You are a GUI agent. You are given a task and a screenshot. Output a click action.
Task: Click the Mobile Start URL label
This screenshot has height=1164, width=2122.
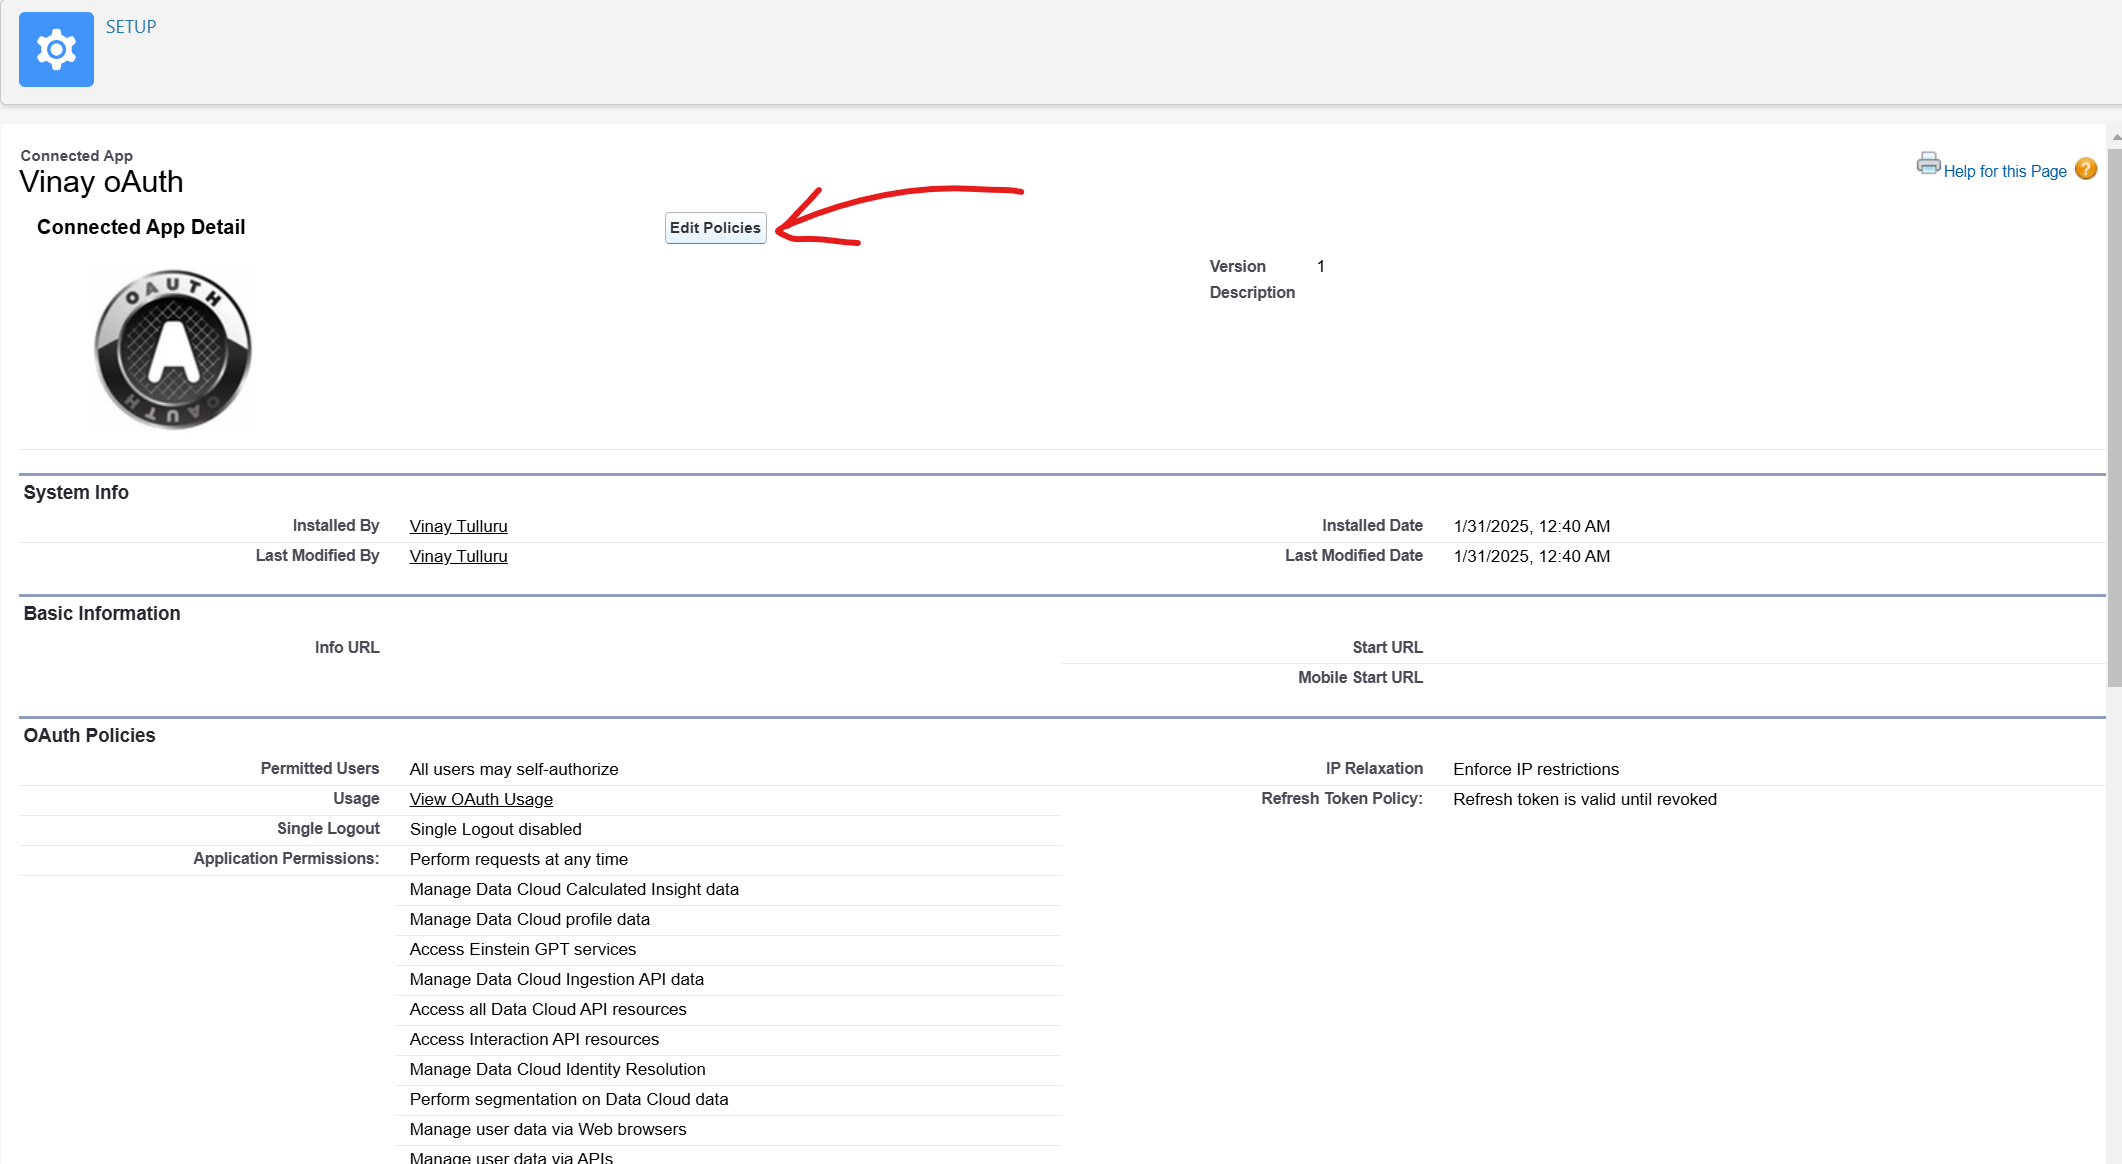tap(1360, 677)
